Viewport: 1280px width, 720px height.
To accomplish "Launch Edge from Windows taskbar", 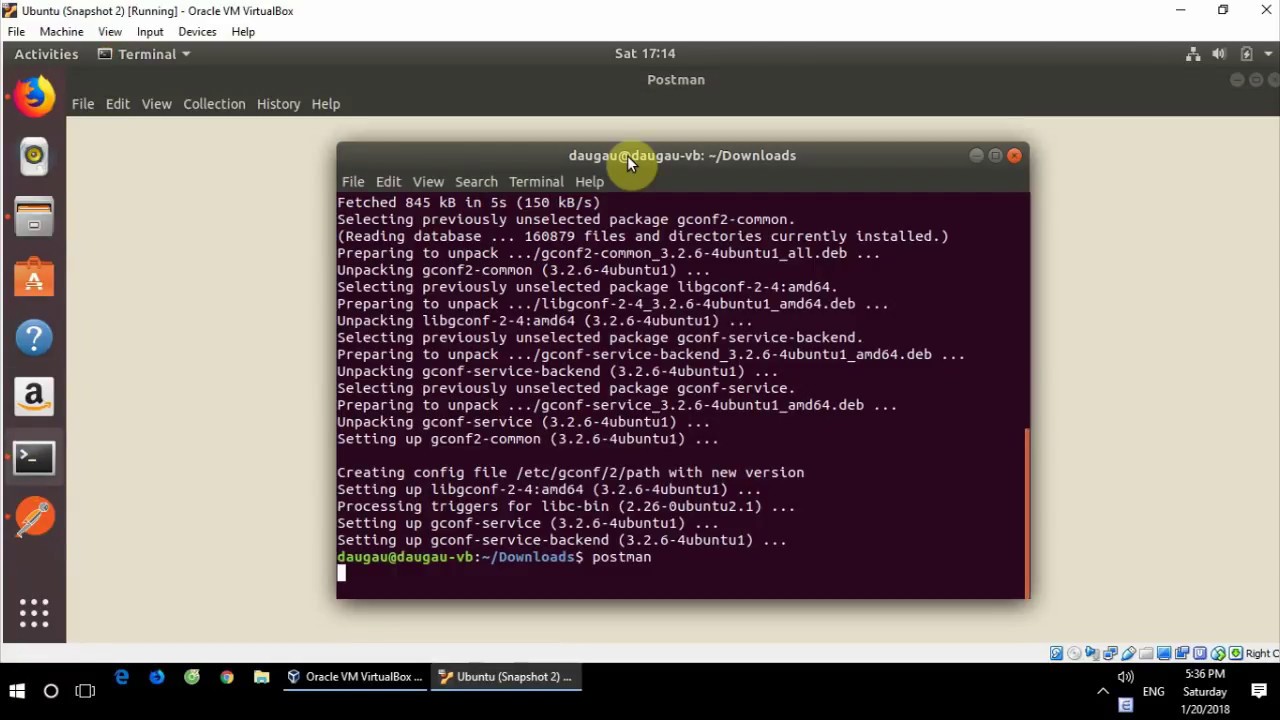I will tap(122, 678).
